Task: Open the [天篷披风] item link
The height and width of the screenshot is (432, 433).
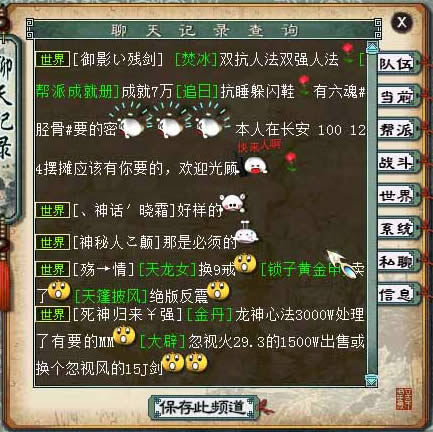Action: click(111, 296)
